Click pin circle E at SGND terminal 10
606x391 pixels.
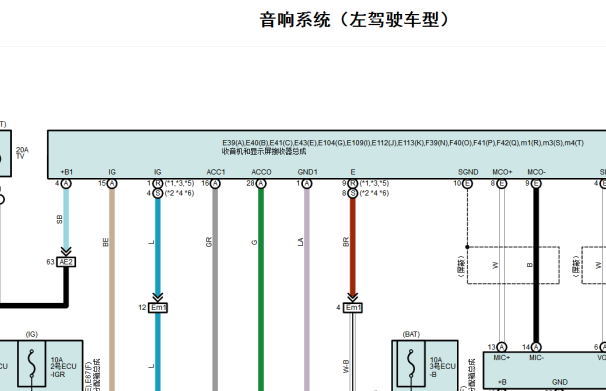[x=467, y=184]
